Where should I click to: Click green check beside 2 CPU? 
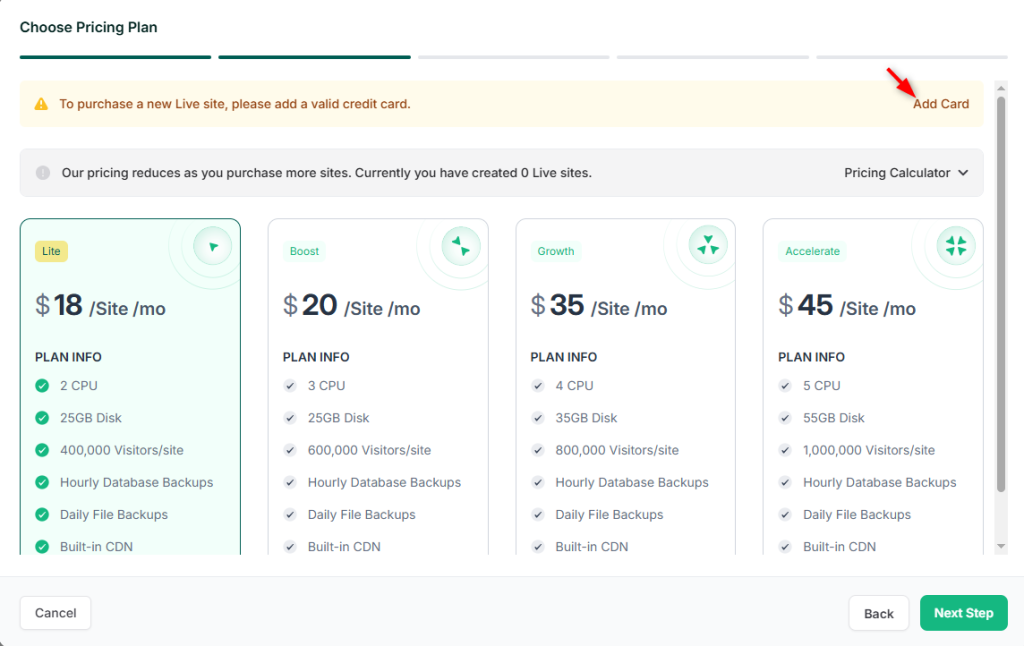[42, 385]
